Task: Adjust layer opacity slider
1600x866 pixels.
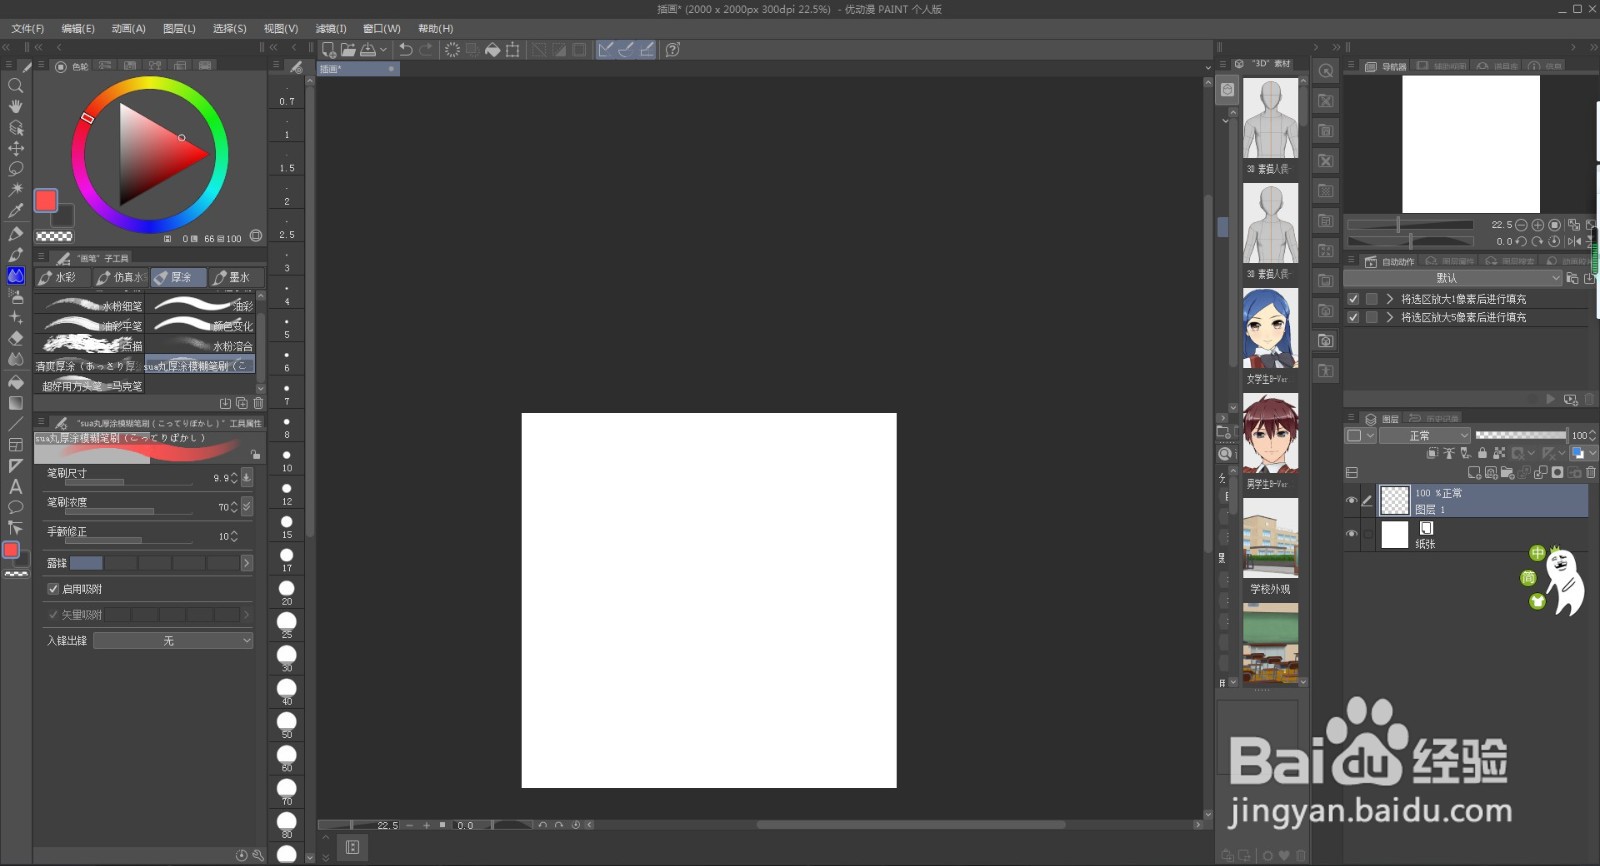Action: (1521, 435)
